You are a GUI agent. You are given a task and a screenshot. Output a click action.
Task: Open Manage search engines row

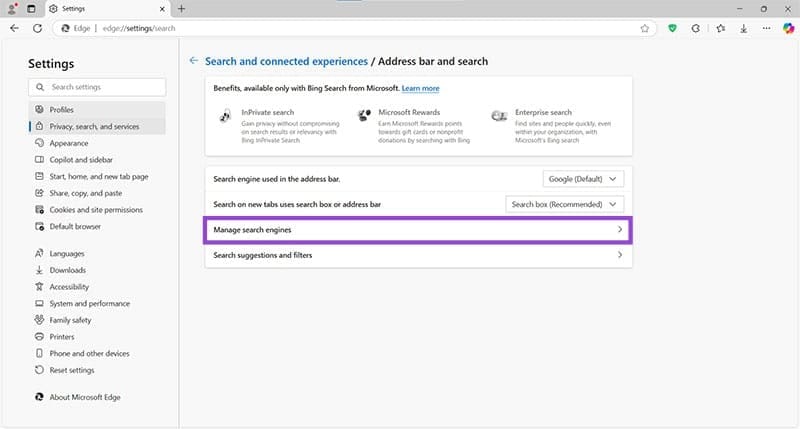[418, 230]
